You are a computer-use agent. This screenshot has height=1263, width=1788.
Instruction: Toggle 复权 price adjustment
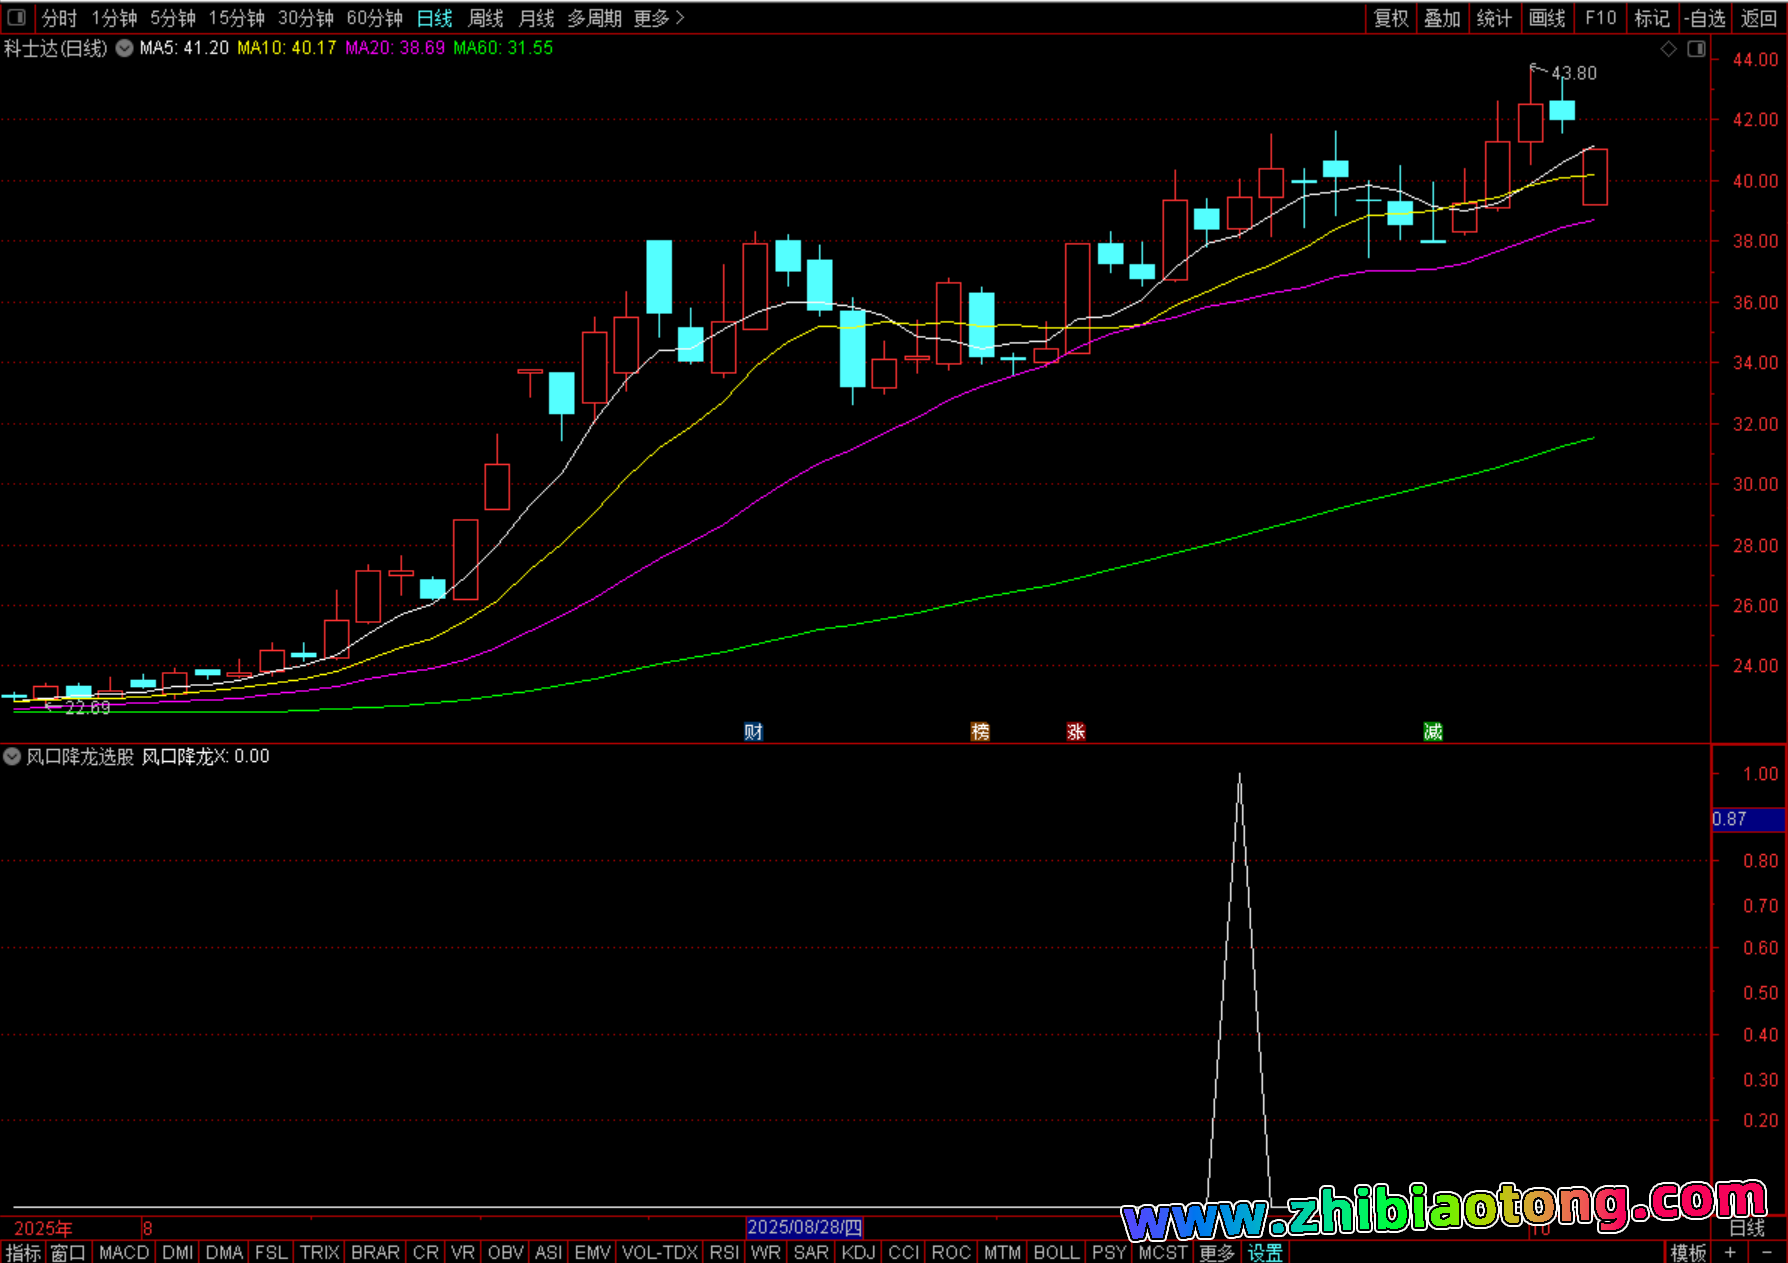(1391, 18)
